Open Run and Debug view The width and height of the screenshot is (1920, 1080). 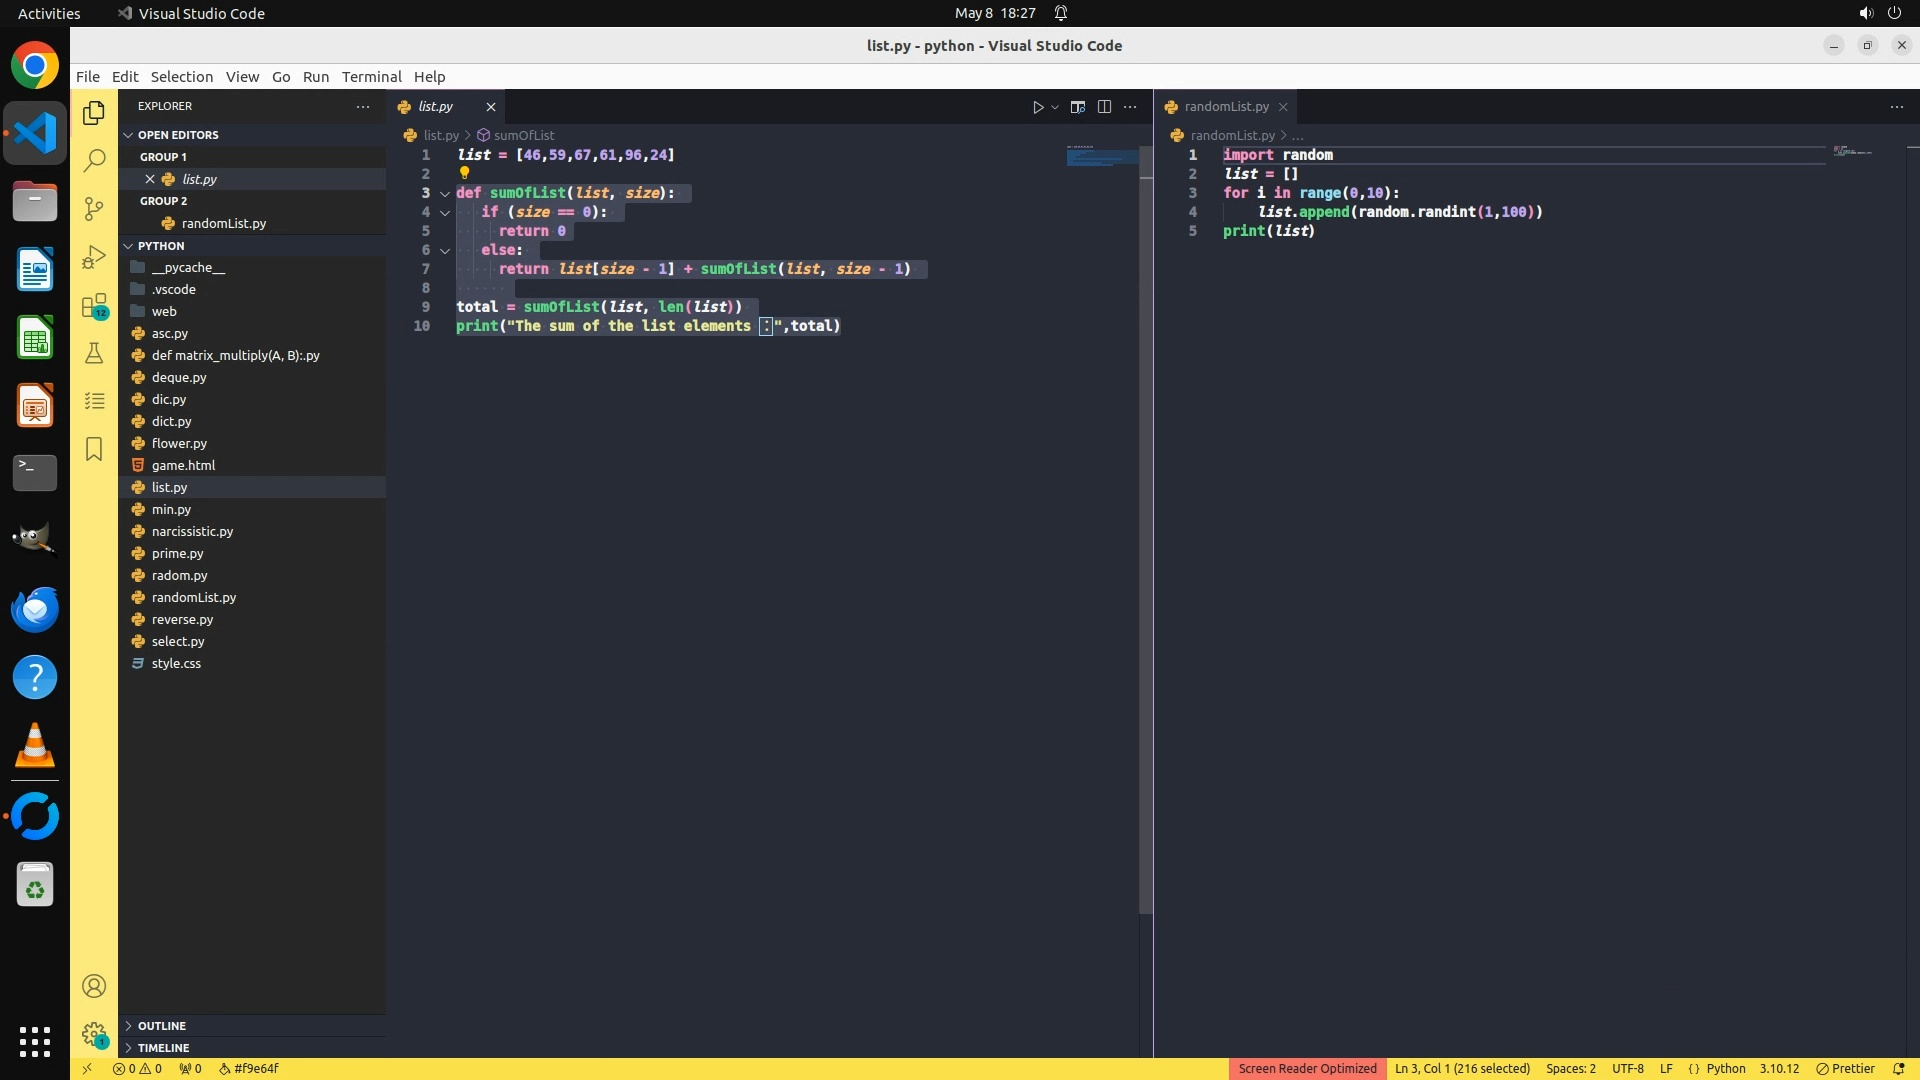pyautogui.click(x=94, y=257)
